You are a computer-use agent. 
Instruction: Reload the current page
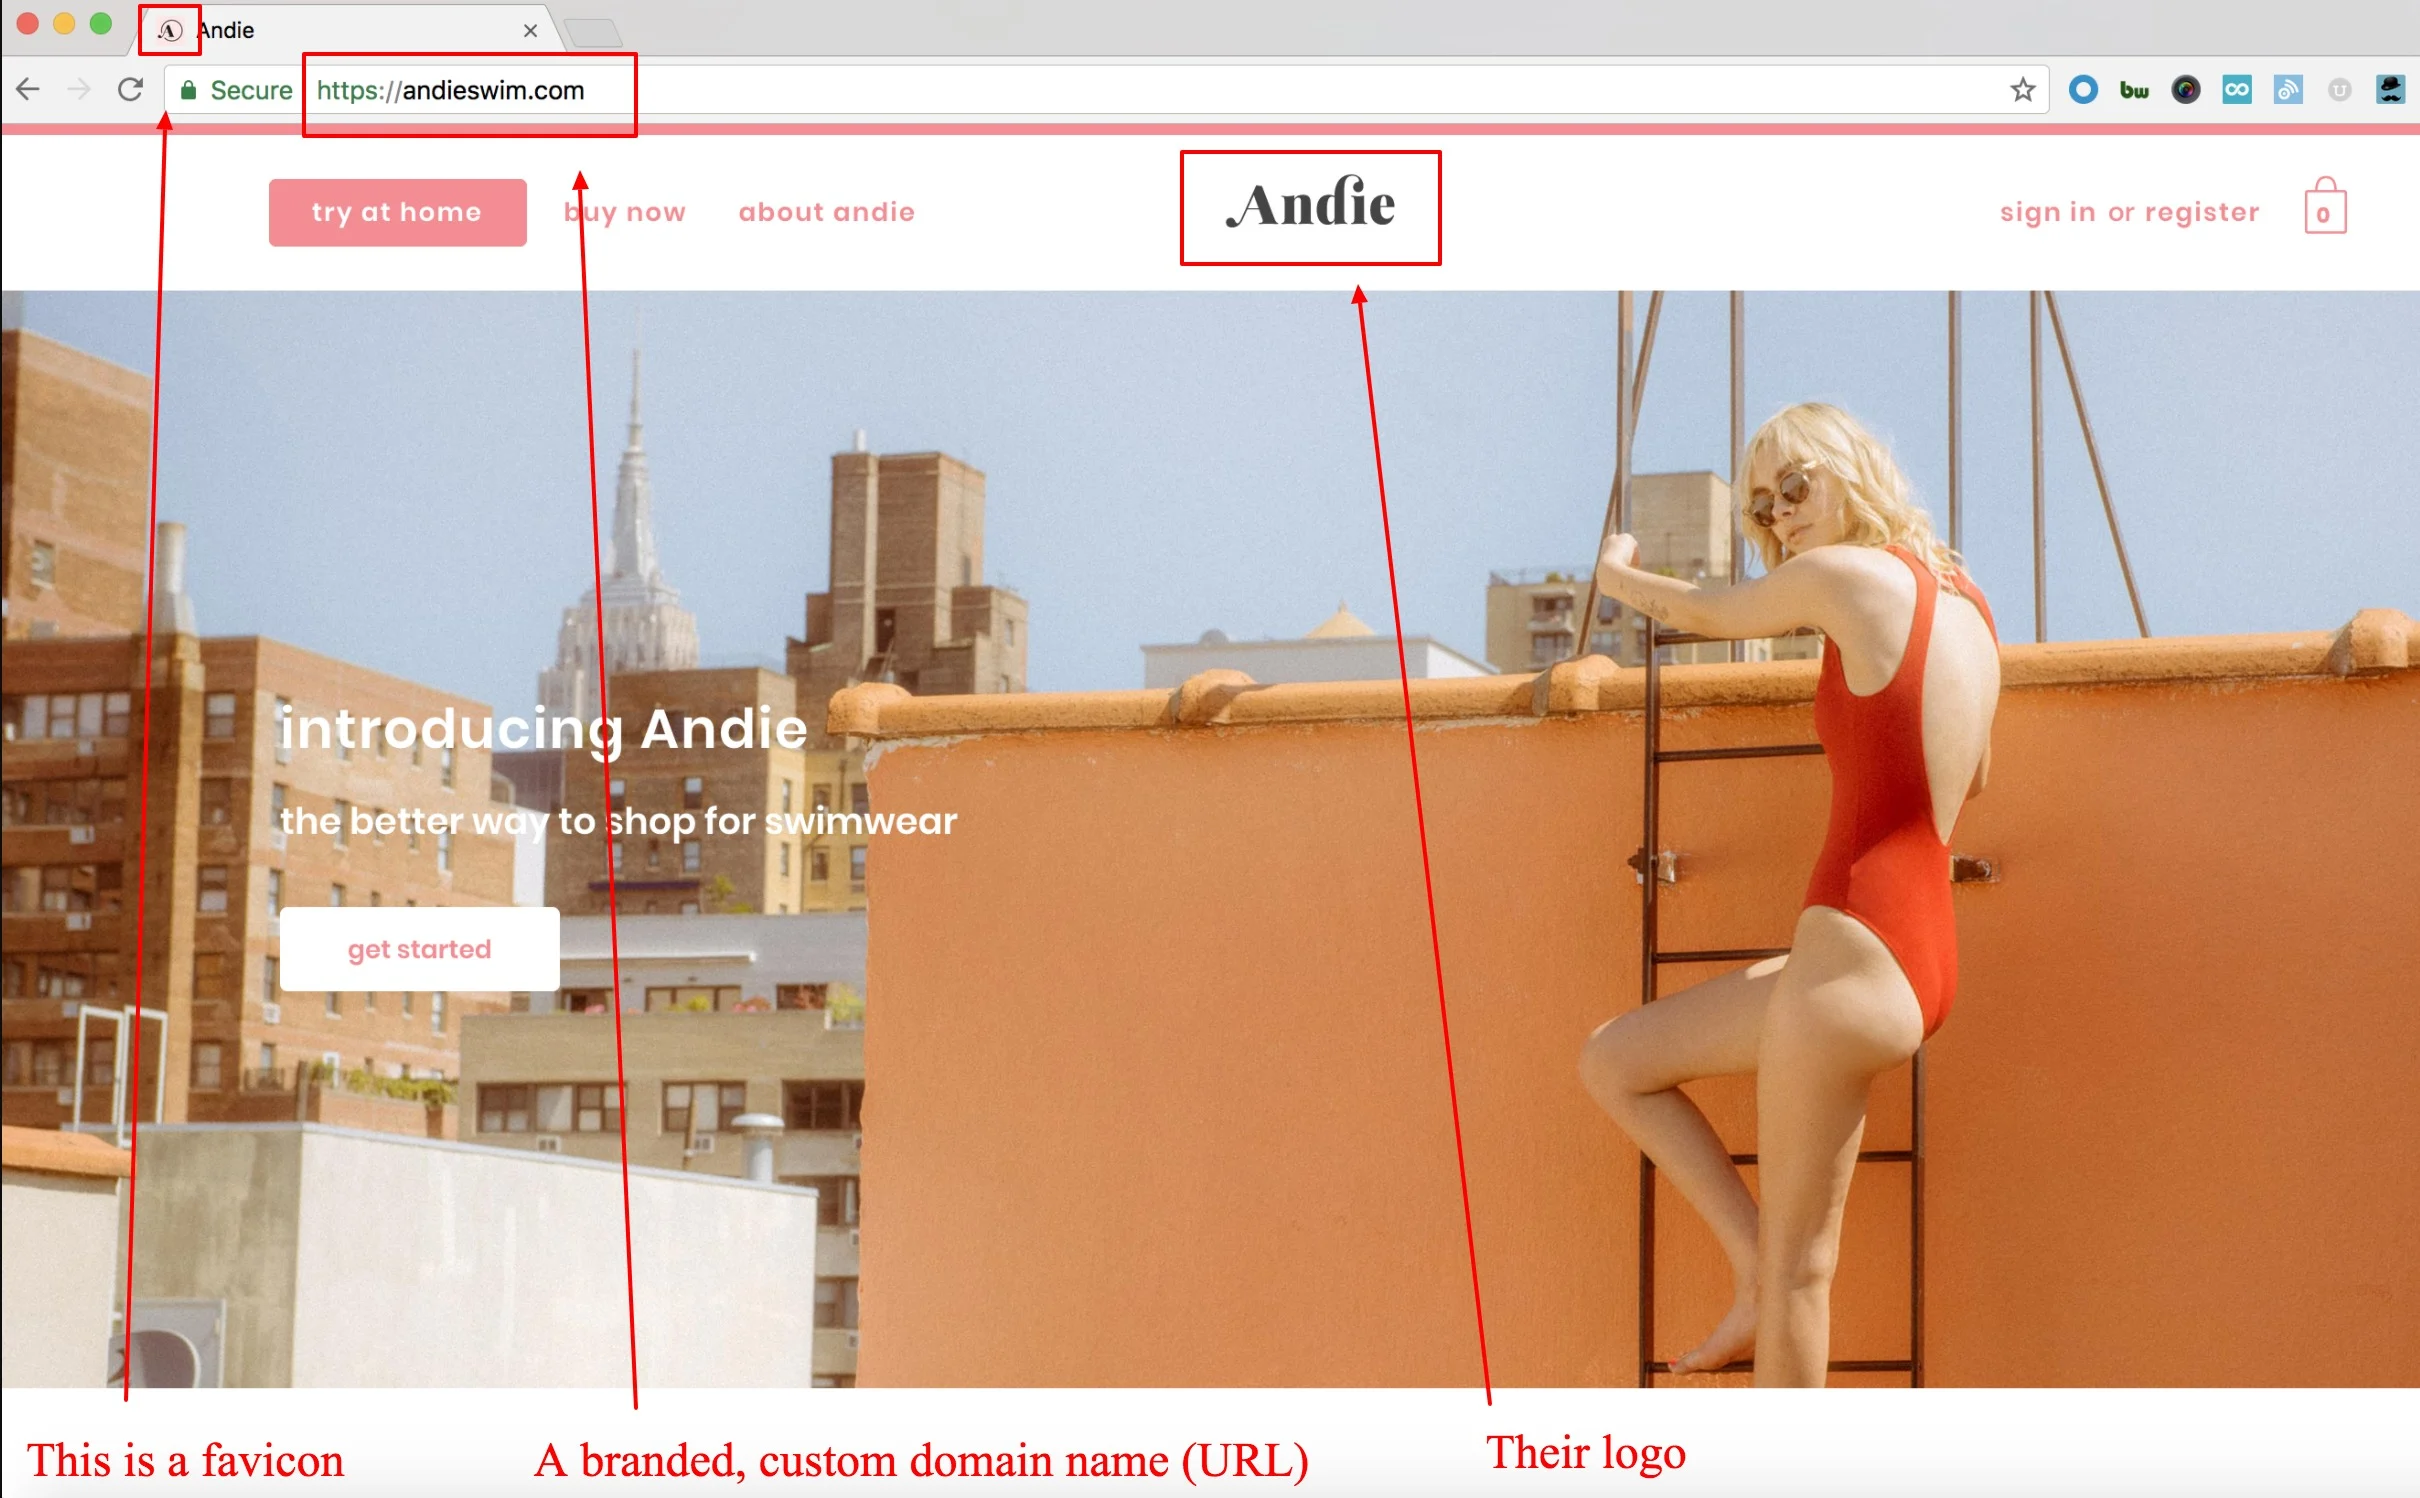131,90
